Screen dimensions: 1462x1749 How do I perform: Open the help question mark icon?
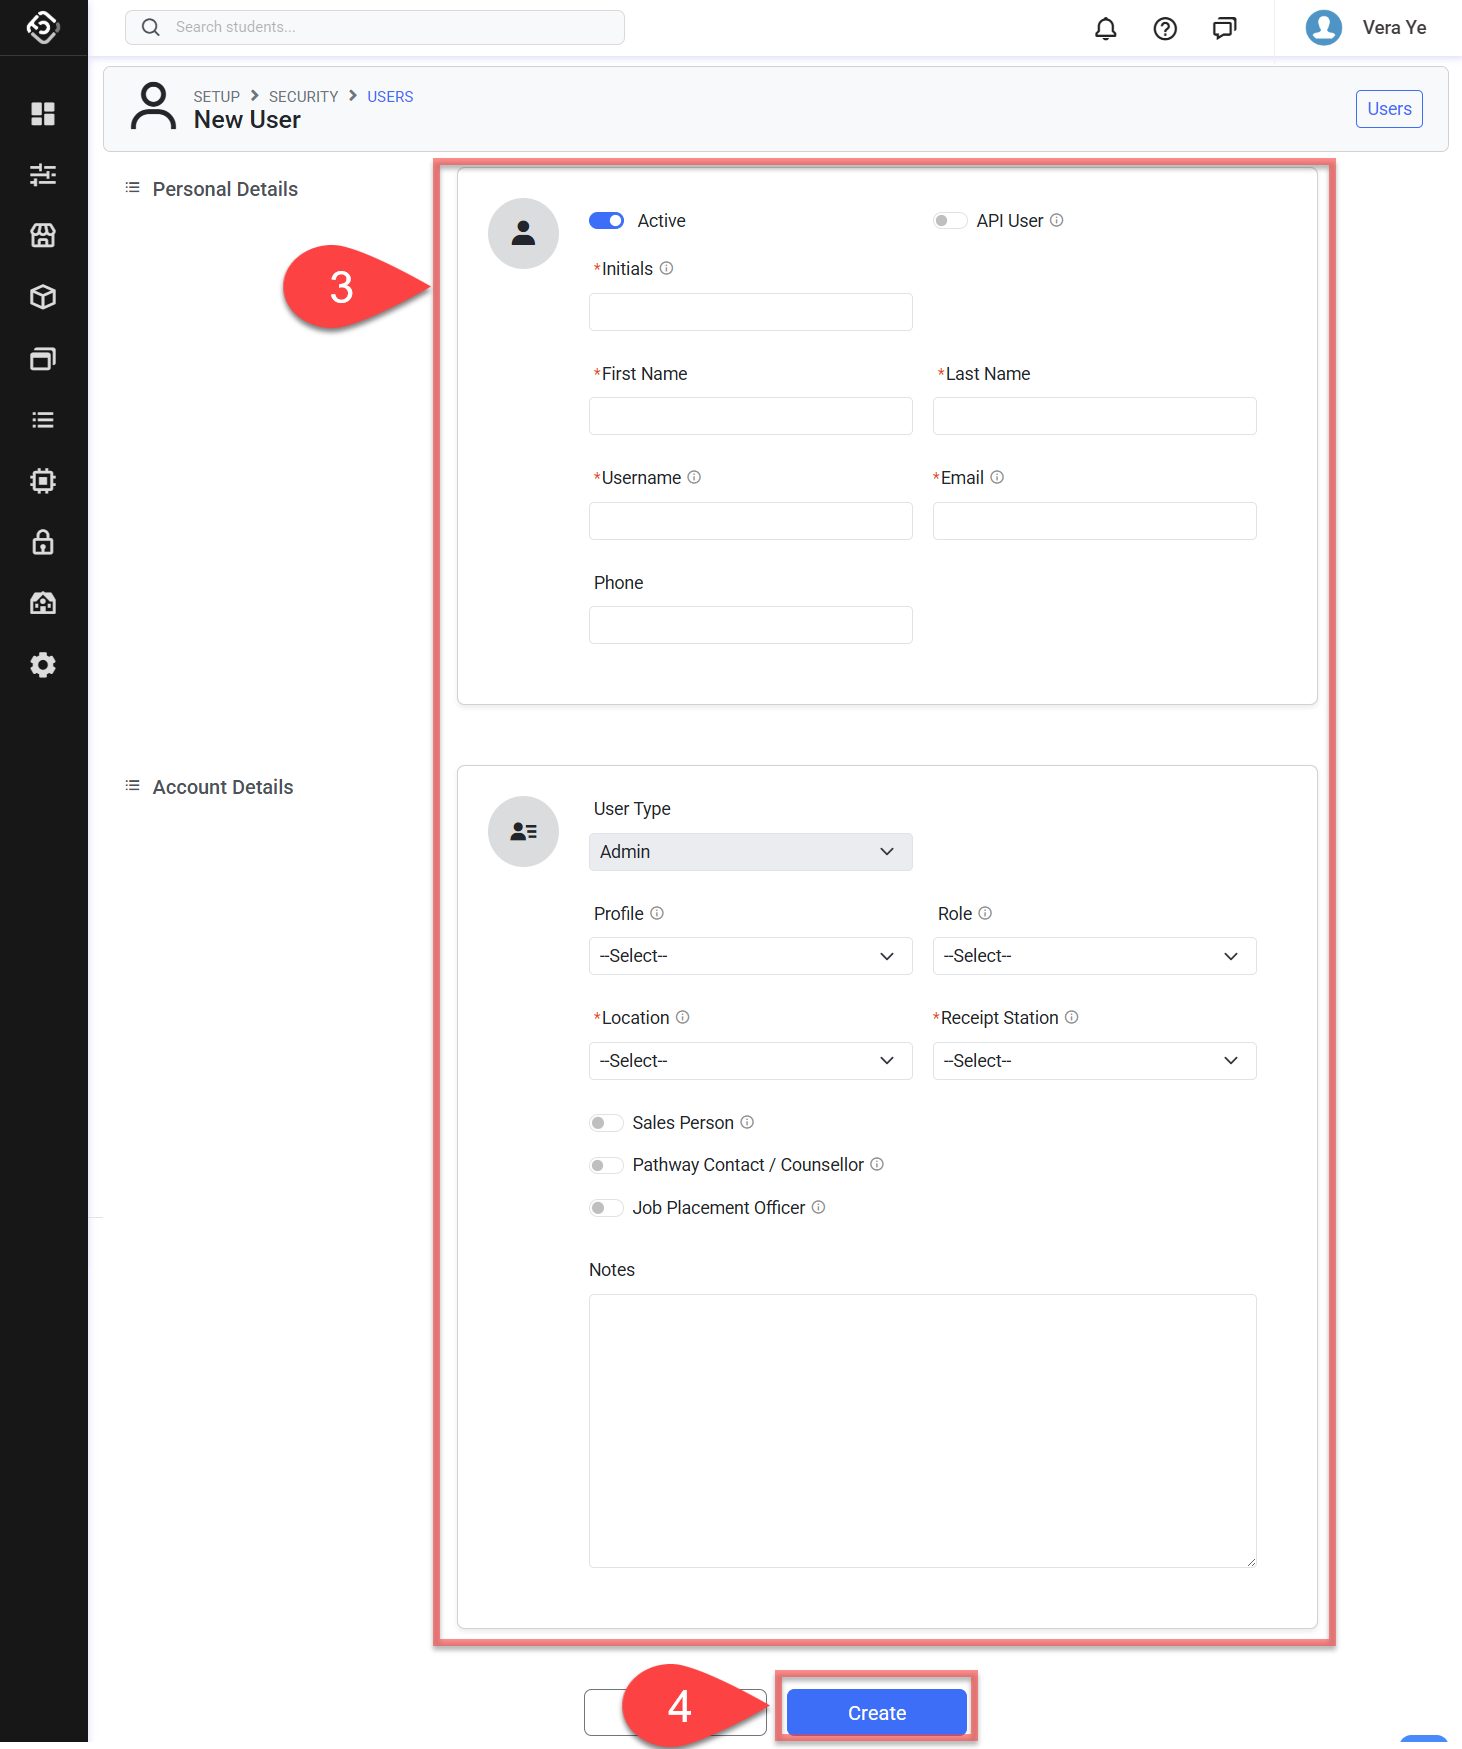(1165, 28)
